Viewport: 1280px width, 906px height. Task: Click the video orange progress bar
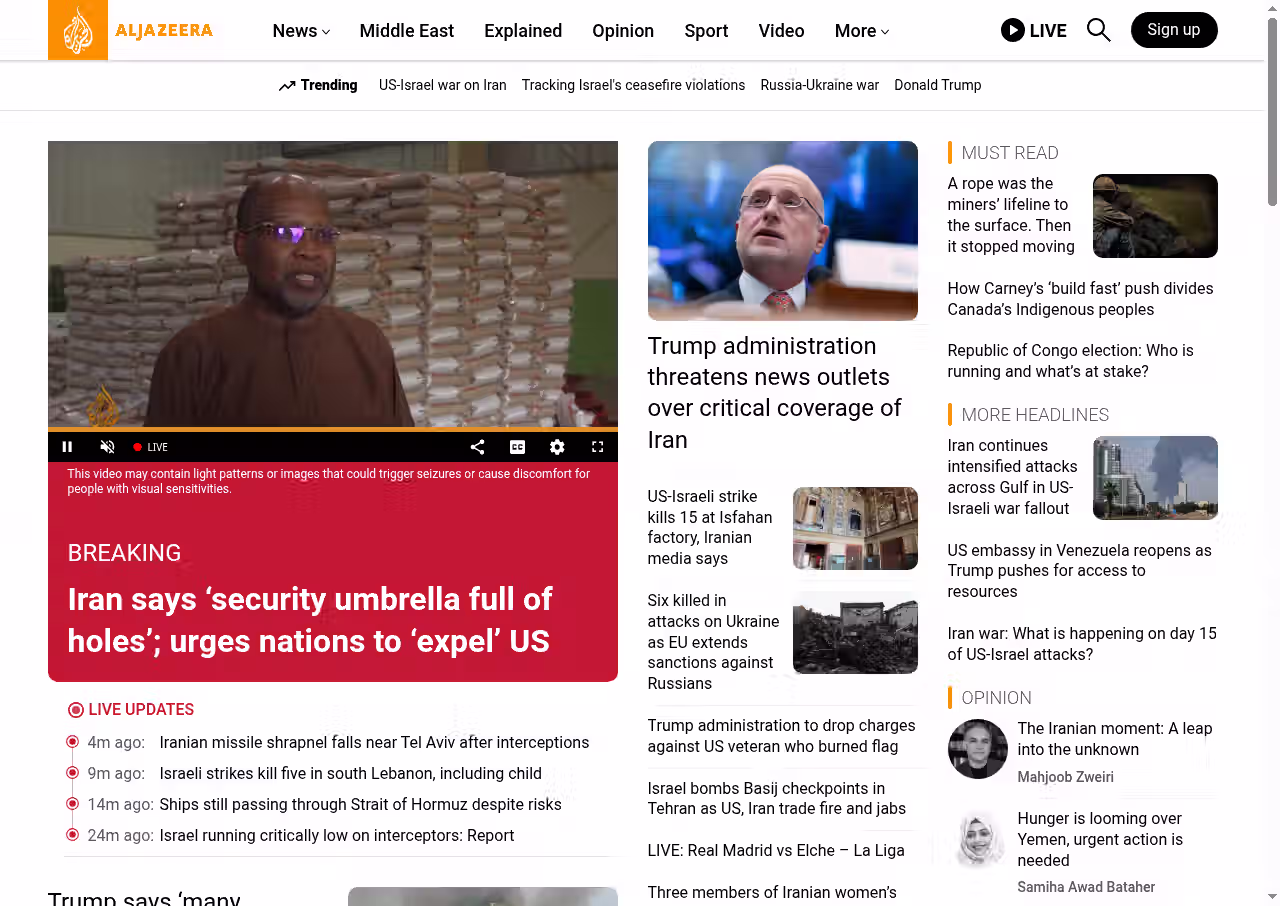[333, 430]
